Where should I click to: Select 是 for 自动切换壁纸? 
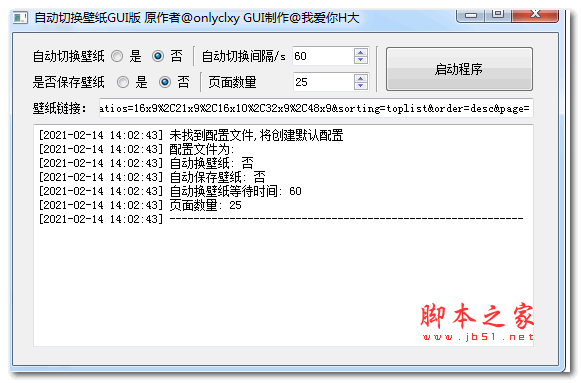click(117, 56)
